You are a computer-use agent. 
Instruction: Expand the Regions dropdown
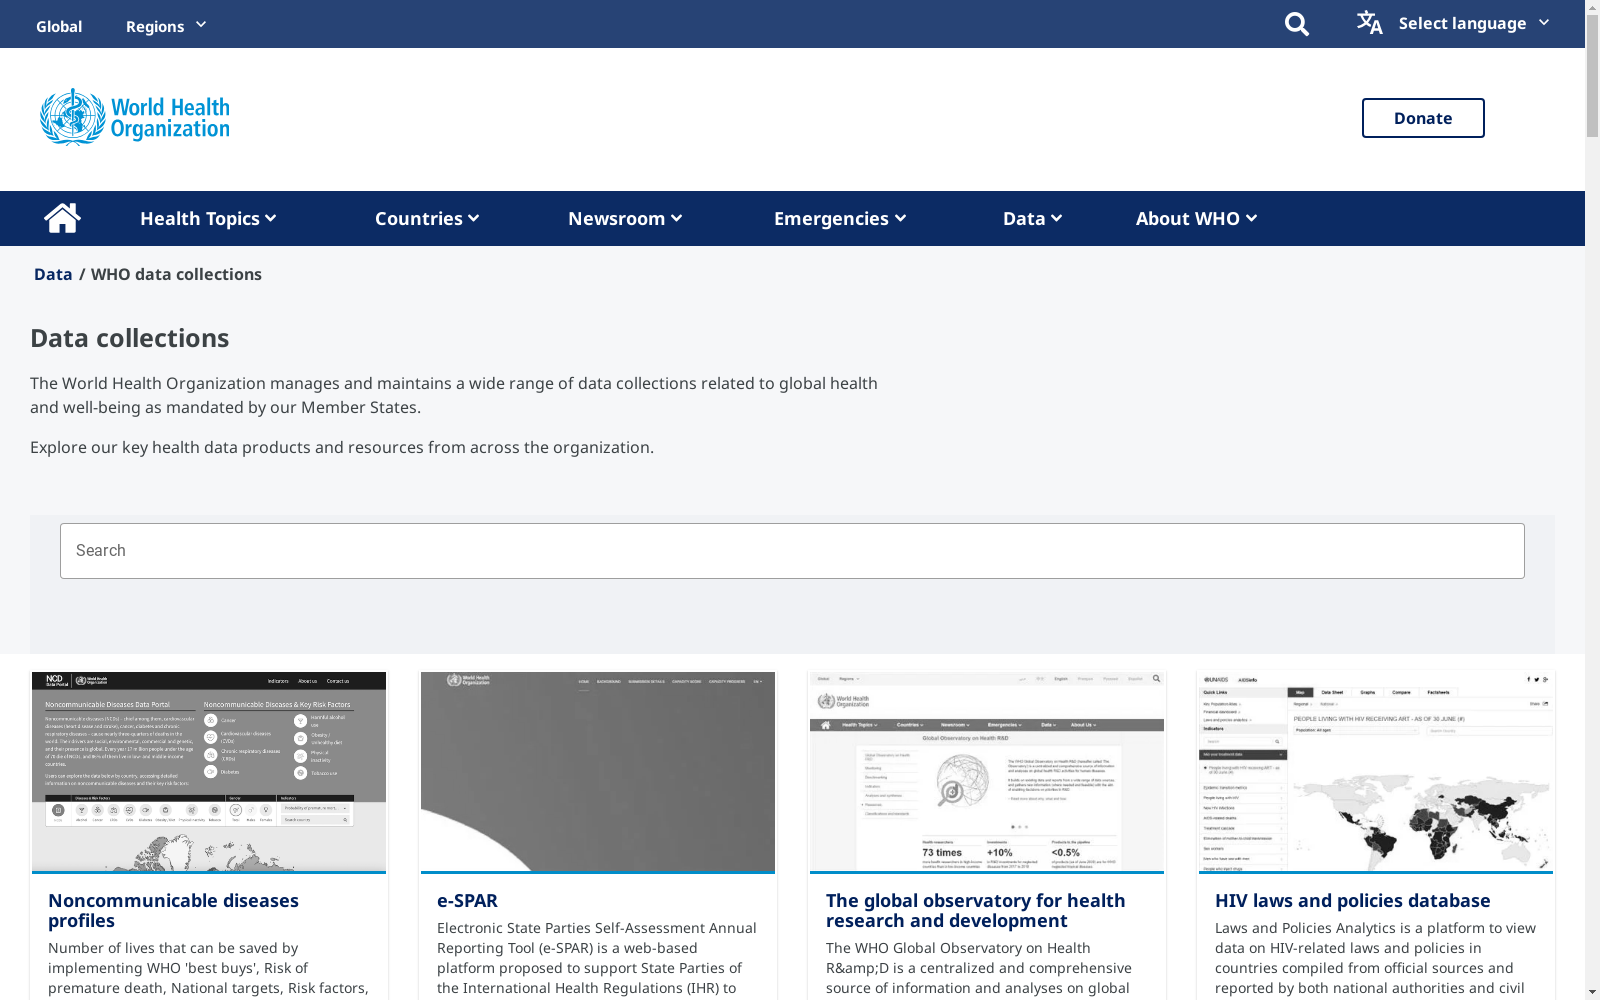click(166, 26)
